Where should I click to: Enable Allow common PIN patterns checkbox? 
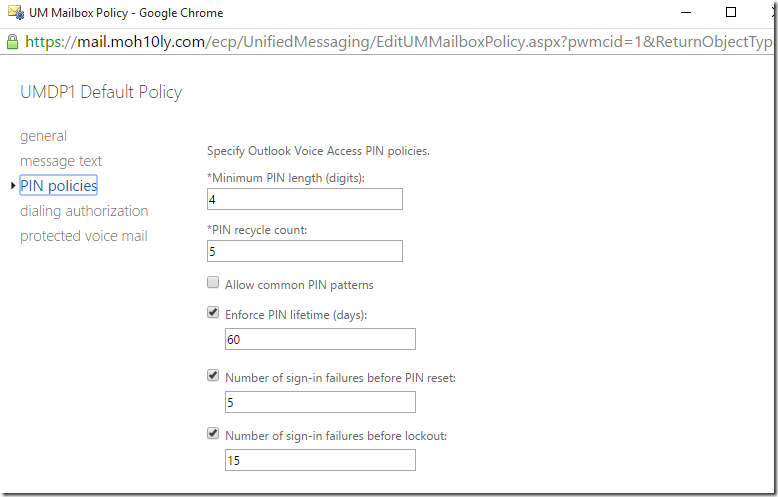(x=213, y=283)
